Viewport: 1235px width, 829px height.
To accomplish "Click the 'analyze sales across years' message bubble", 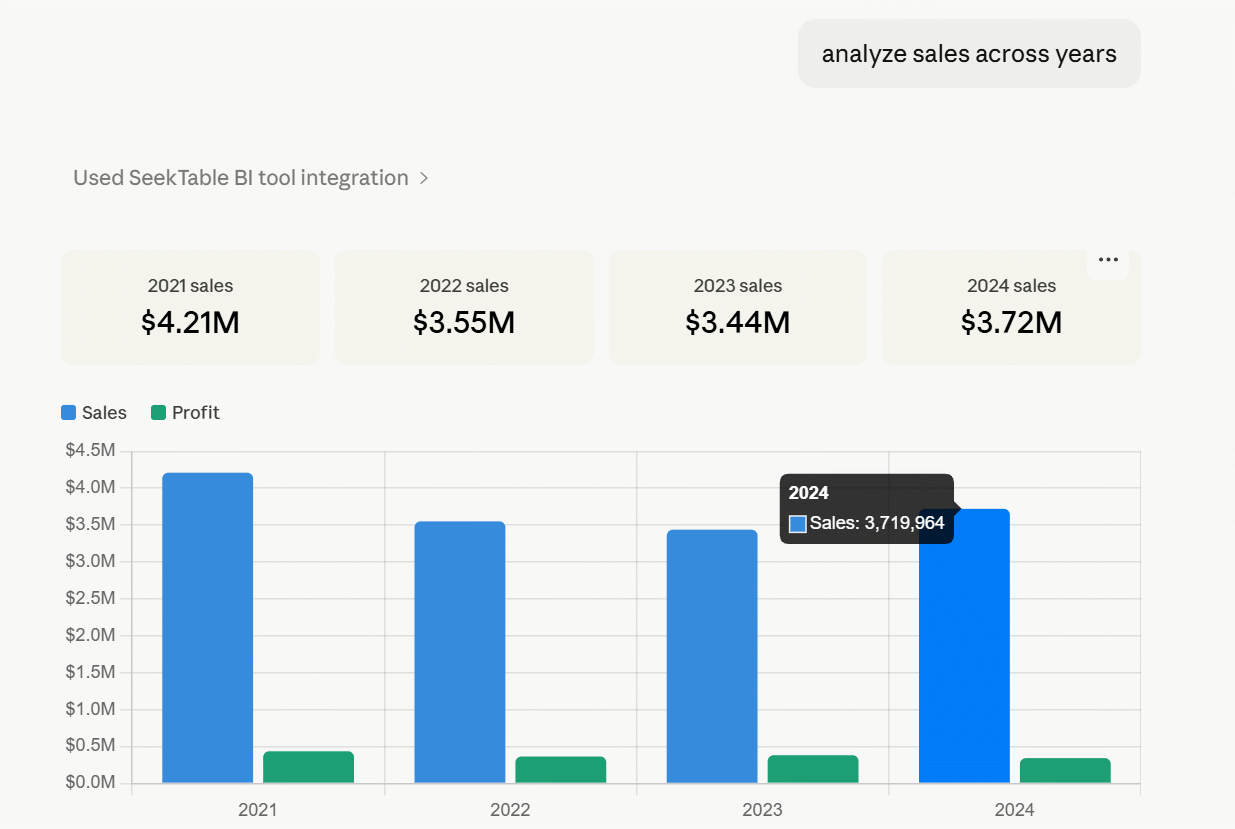I will point(969,54).
